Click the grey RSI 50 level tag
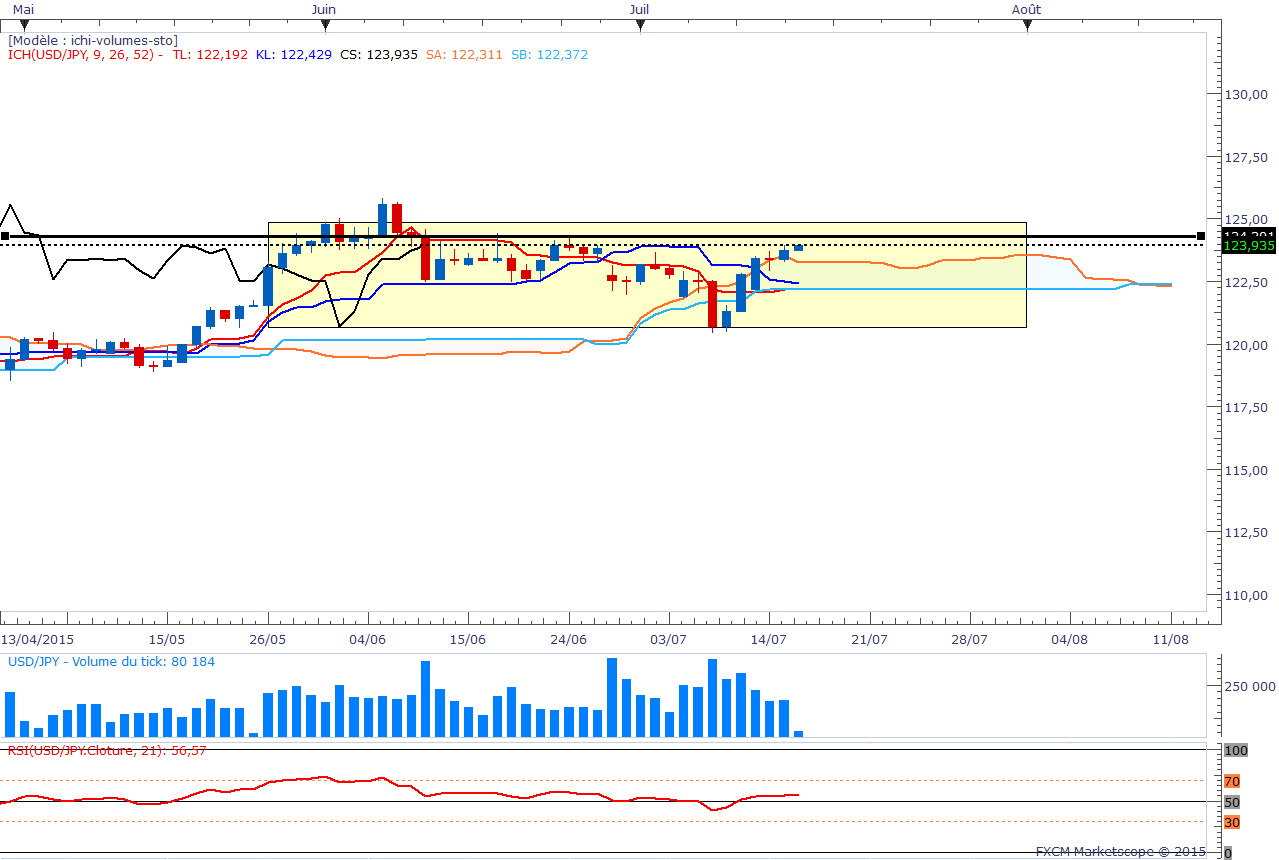The width and height of the screenshot is (1279, 860). 1232,802
